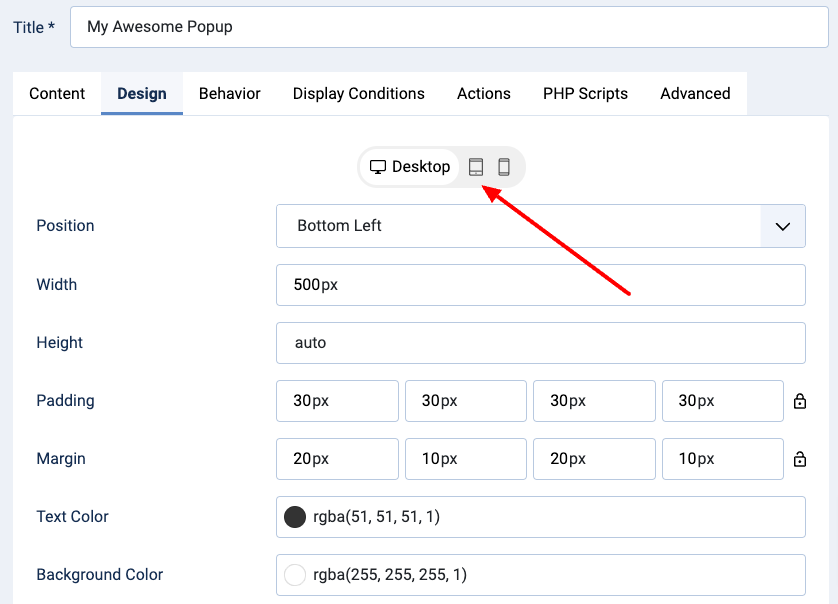Focus the Title field with My Awesome Popup

pyautogui.click(x=449, y=27)
